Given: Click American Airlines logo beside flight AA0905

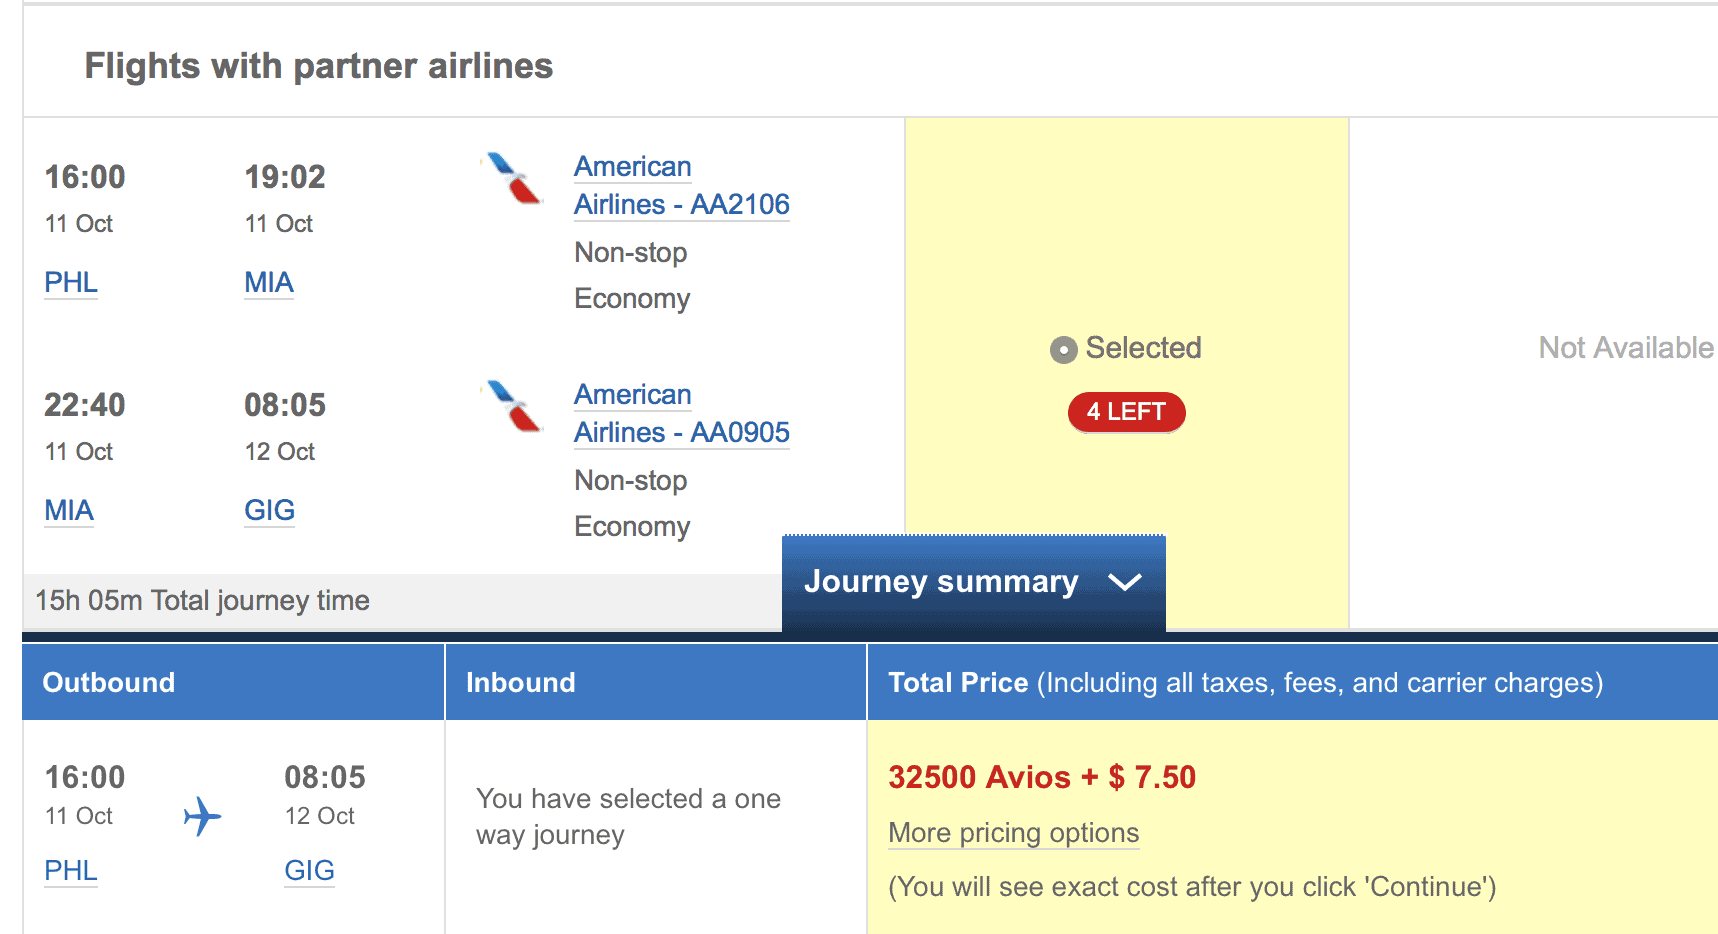Looking at the screenshot, I should click(513, 406).
